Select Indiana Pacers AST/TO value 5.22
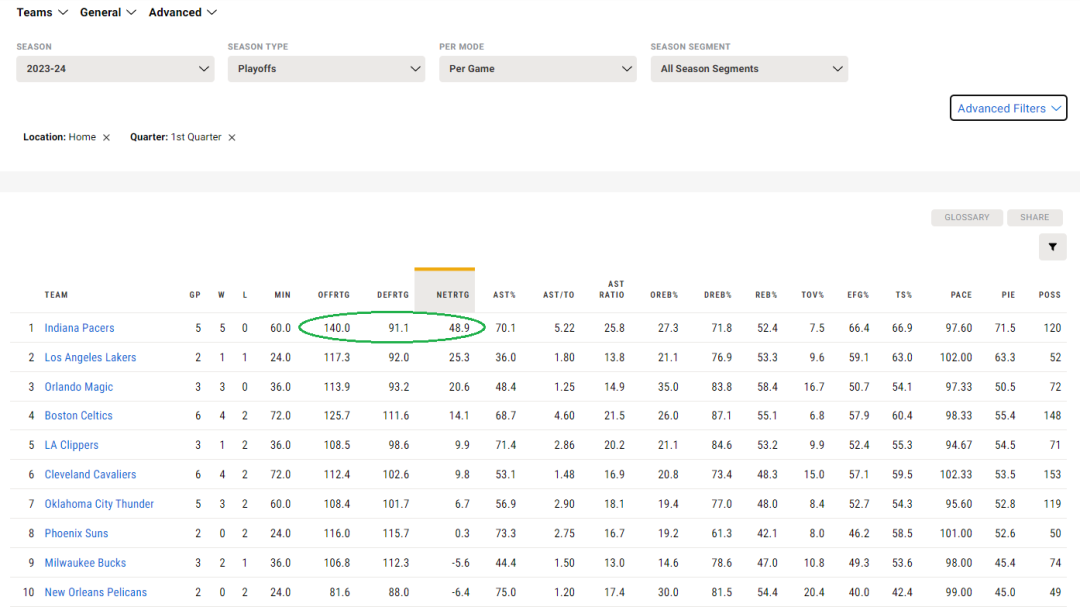1080x607 pixels. [564, 328]
